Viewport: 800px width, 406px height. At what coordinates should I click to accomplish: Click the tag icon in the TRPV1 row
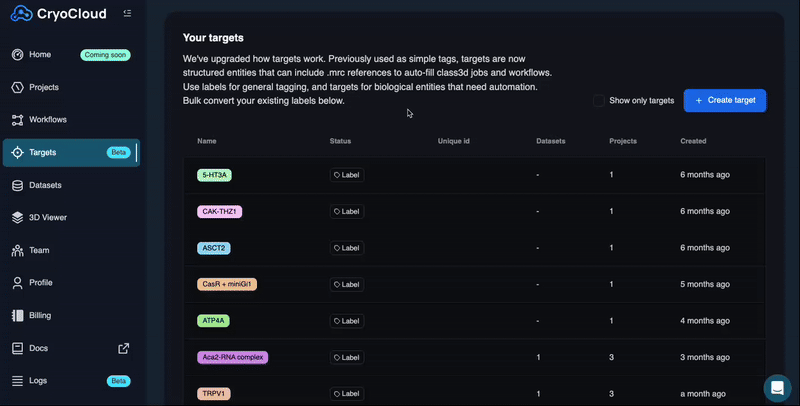337,394
